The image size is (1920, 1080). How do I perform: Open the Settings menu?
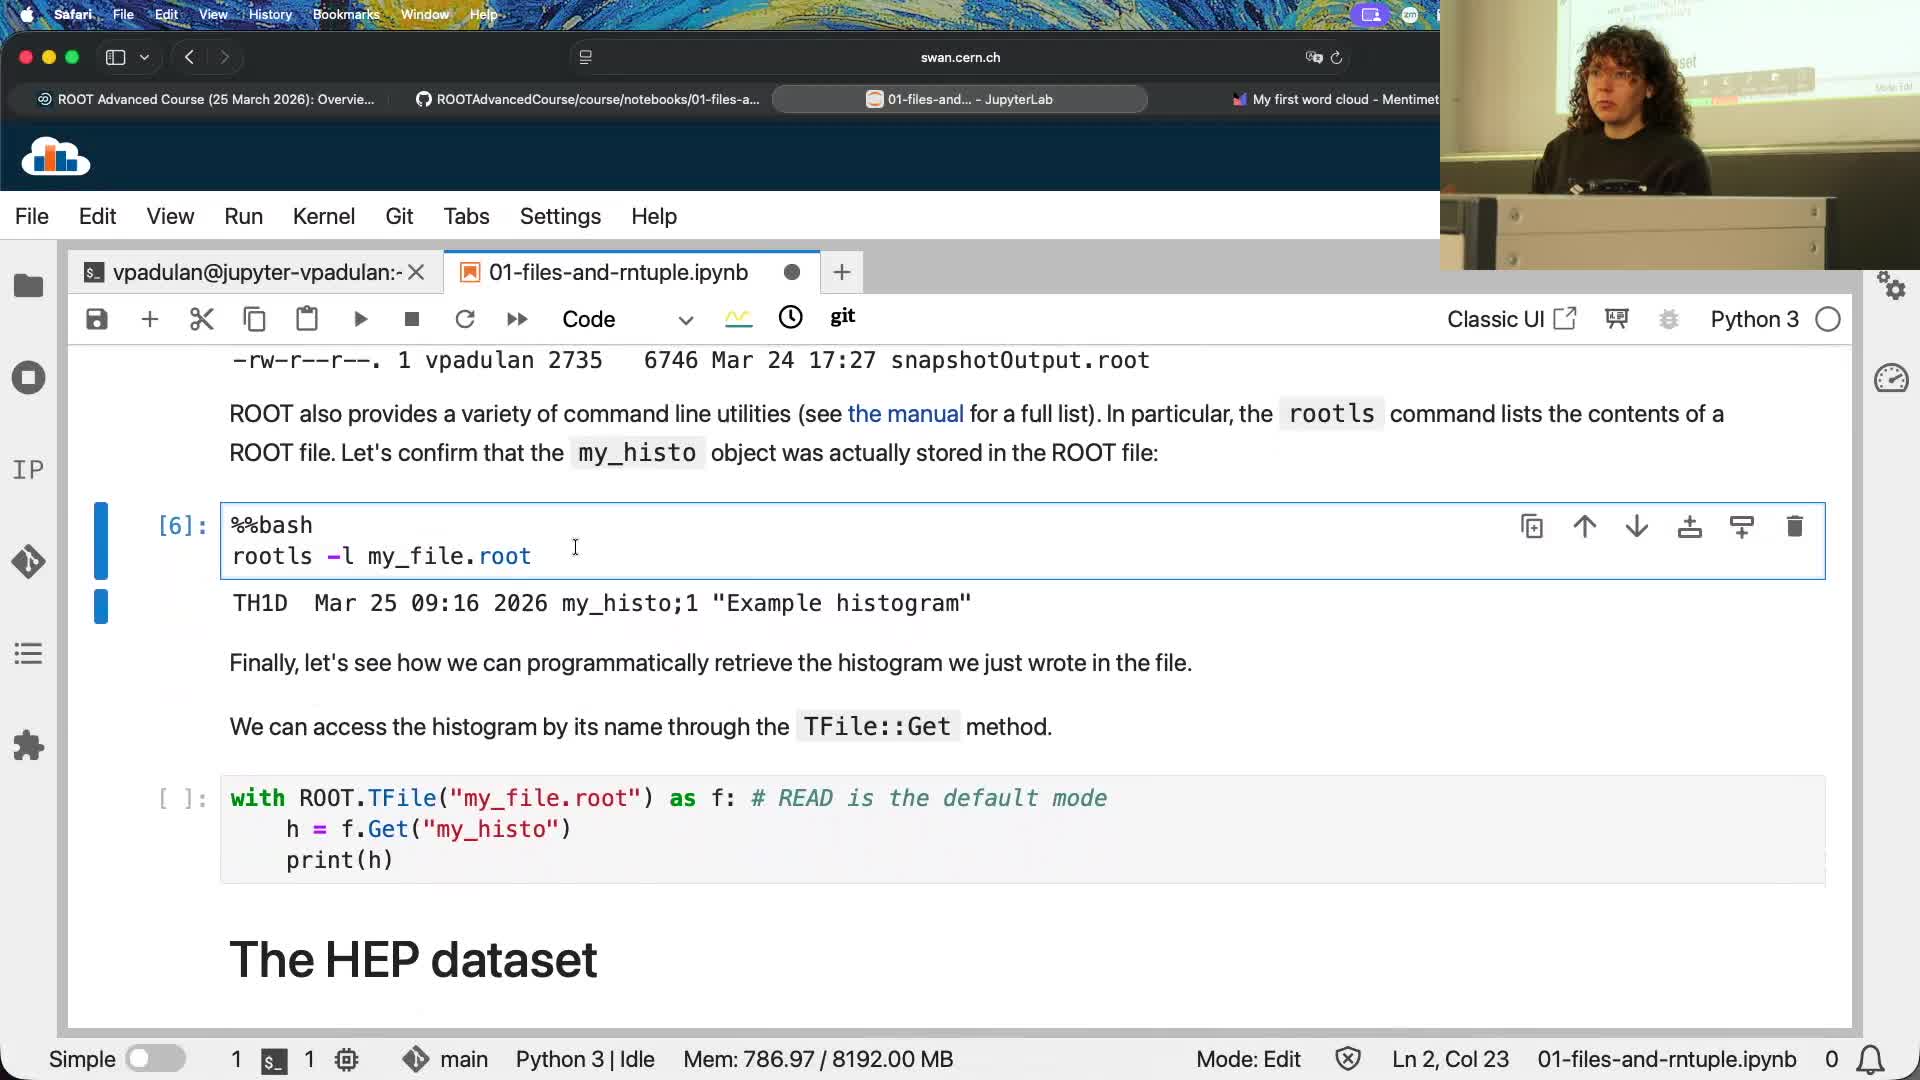tap(560, 216)
